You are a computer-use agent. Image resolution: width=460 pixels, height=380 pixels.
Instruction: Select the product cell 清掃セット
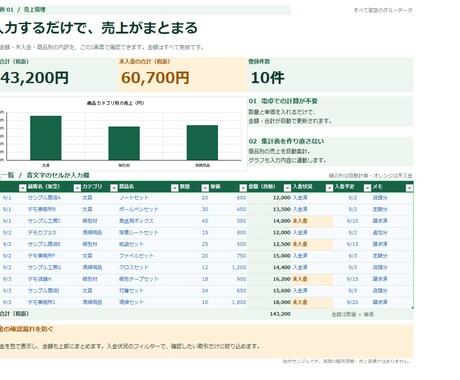[x=131, y=302]
